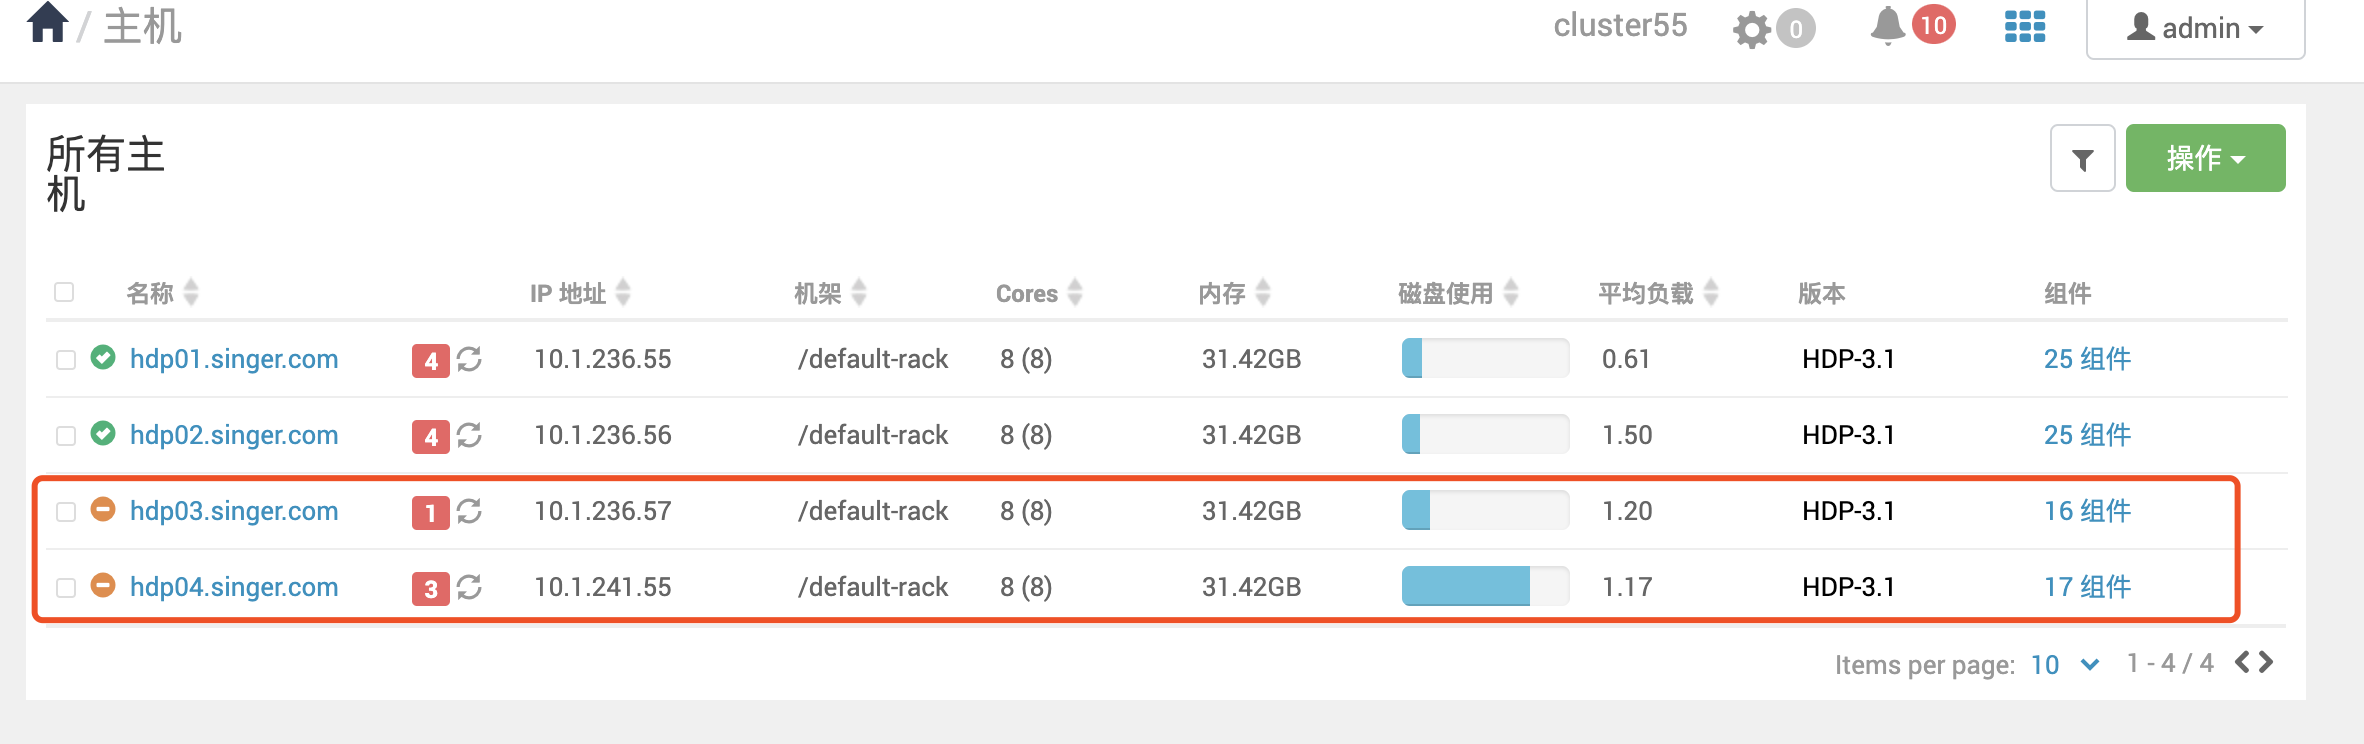
Task: Open the hdp01.singer.com host link
Action: [x=234, y=359]
